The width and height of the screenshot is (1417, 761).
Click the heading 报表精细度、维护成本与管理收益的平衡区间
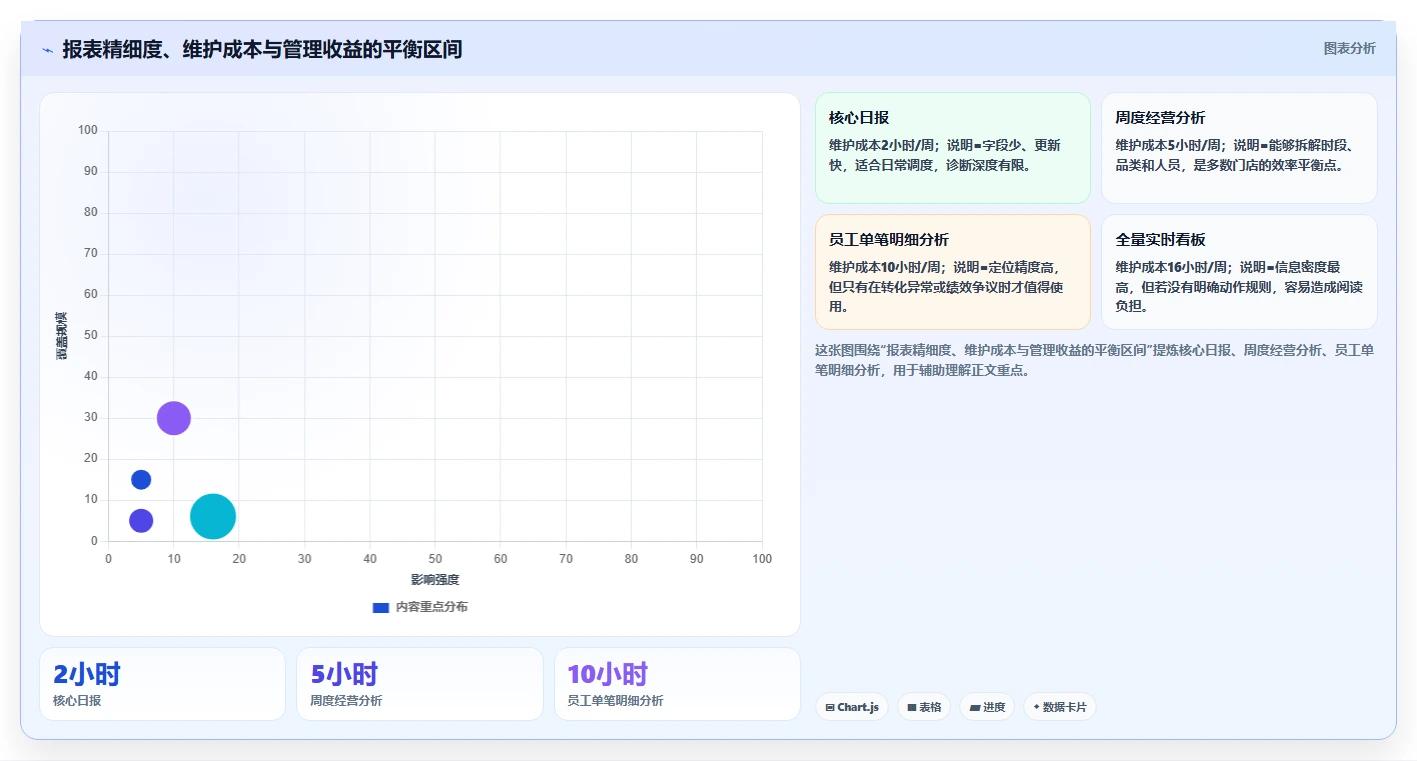coord(262,49)
